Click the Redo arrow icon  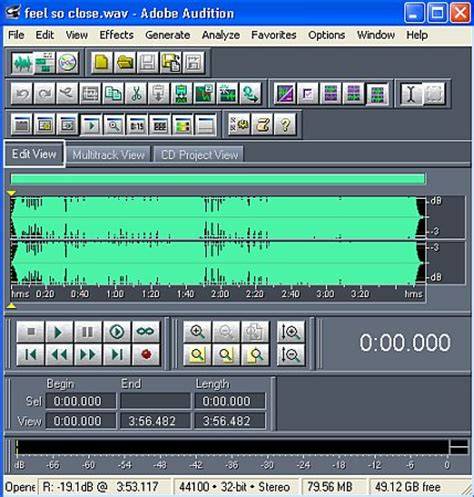pos(45,94)
